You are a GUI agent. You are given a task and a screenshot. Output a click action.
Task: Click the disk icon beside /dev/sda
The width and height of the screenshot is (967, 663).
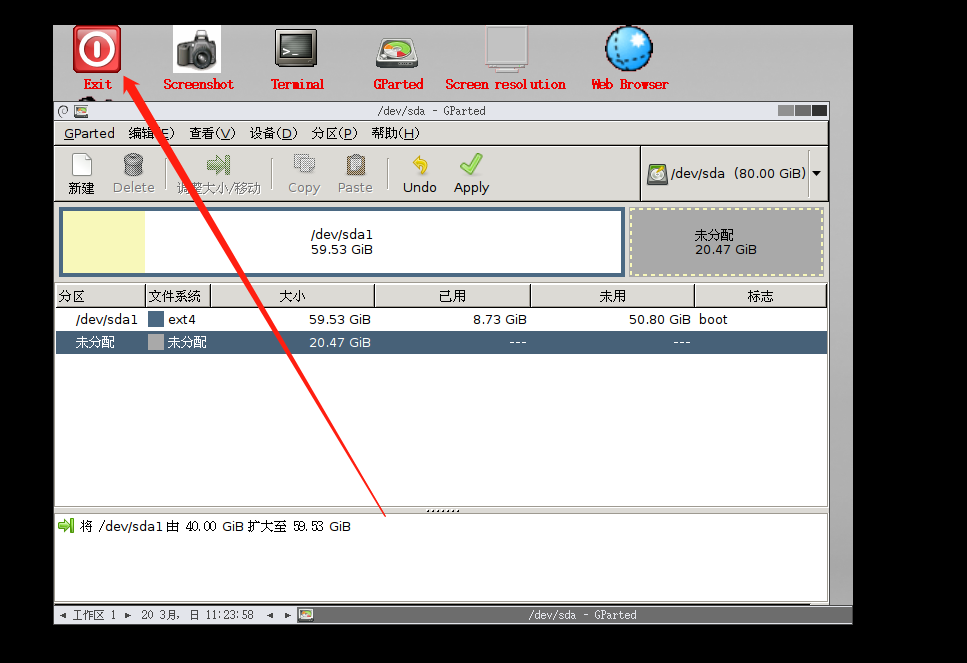[657, 174]
